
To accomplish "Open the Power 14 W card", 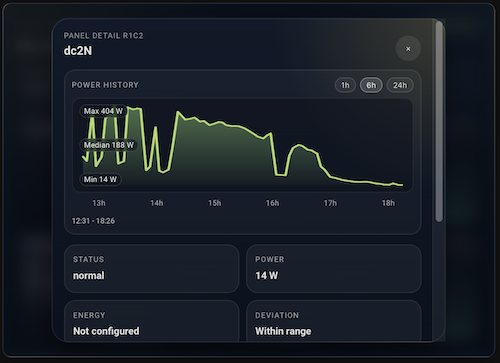I will 334,269.
